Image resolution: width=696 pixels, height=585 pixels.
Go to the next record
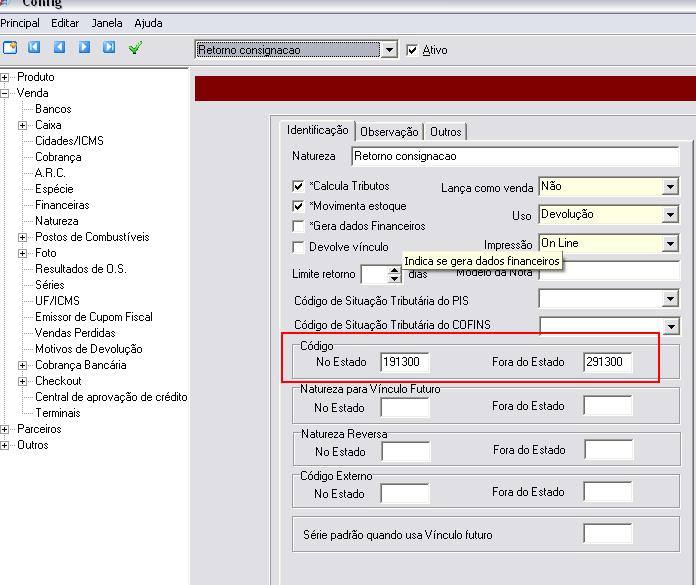(85, 47)
